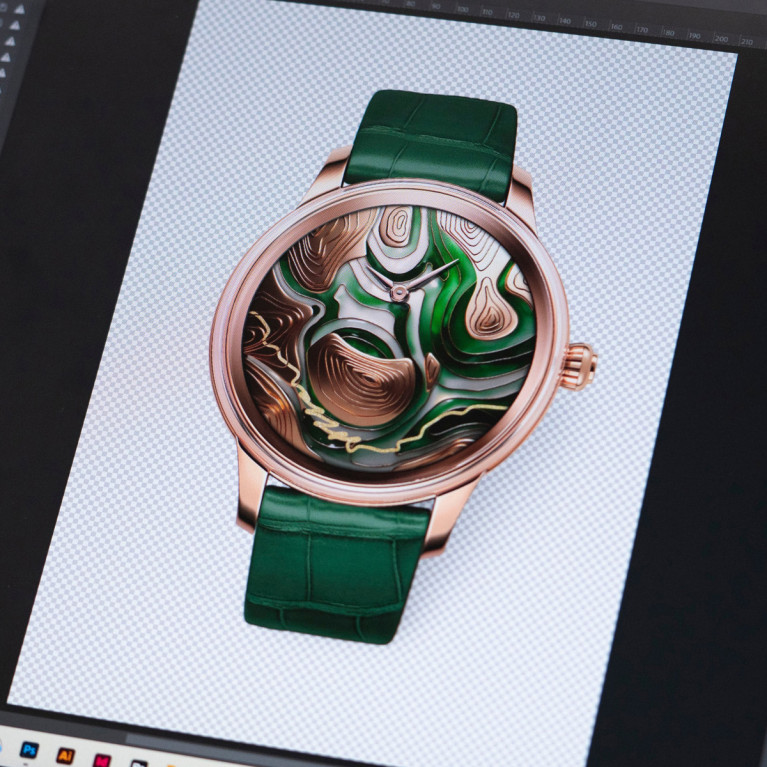
Task: Open Photoshop from the dock
Action: click(x=29, y=749)
